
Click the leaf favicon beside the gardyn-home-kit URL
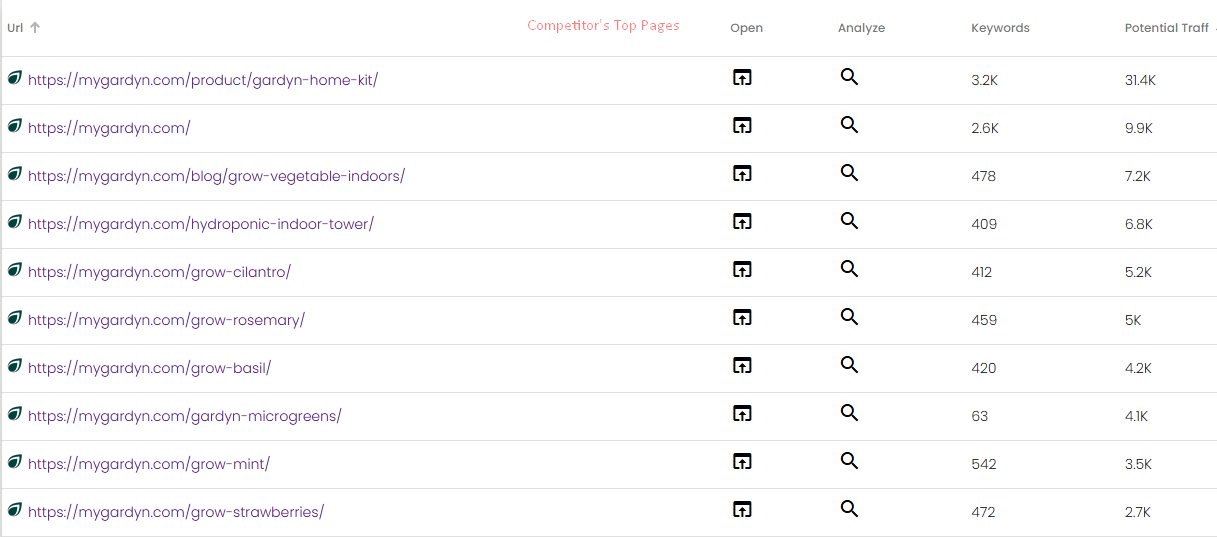[x=14, y=78]
